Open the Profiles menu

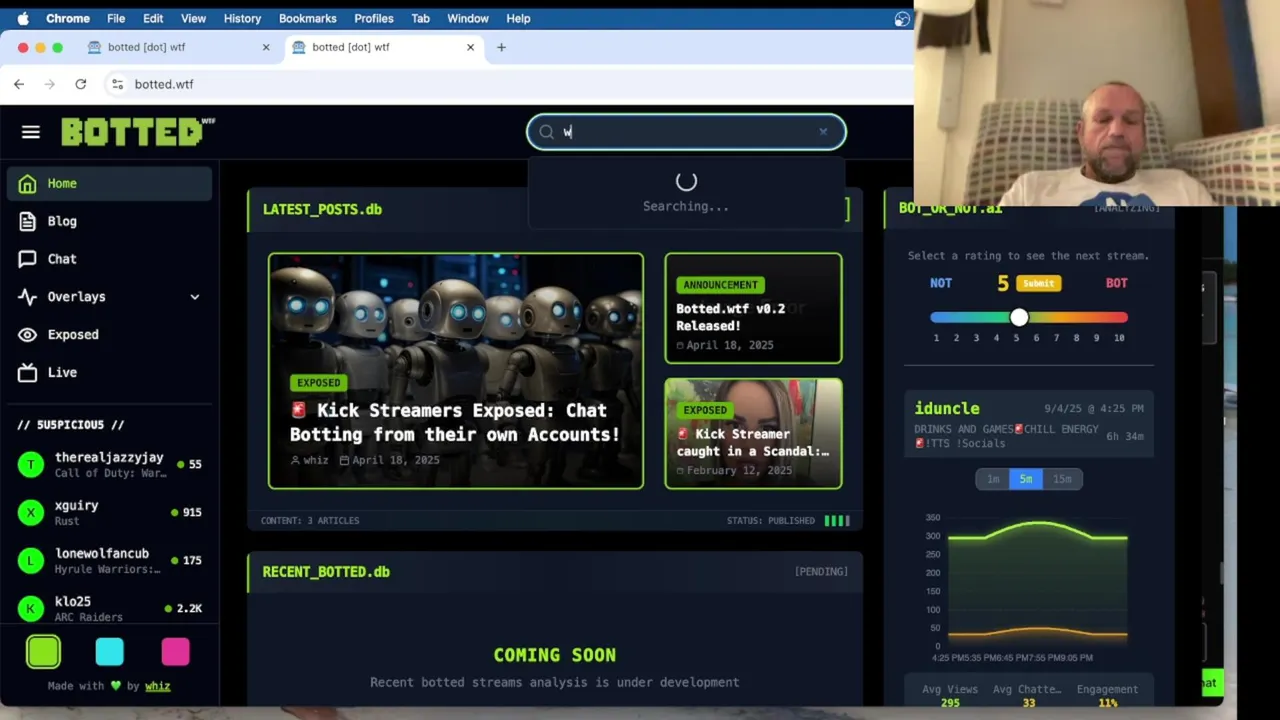(374, 18)
